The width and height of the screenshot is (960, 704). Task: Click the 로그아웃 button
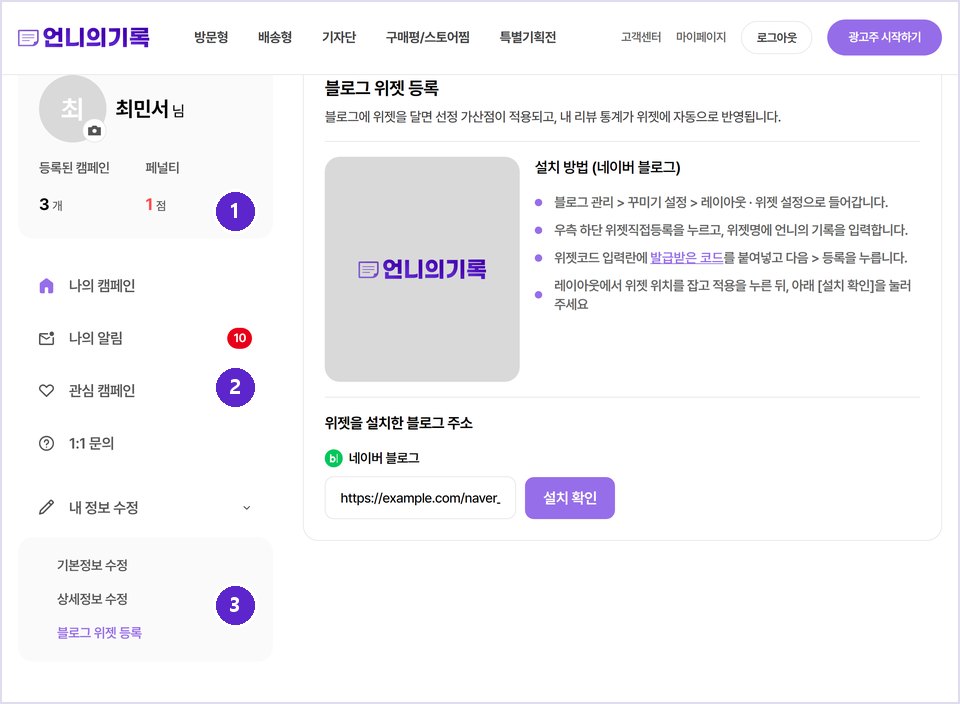tap(776, 37)
